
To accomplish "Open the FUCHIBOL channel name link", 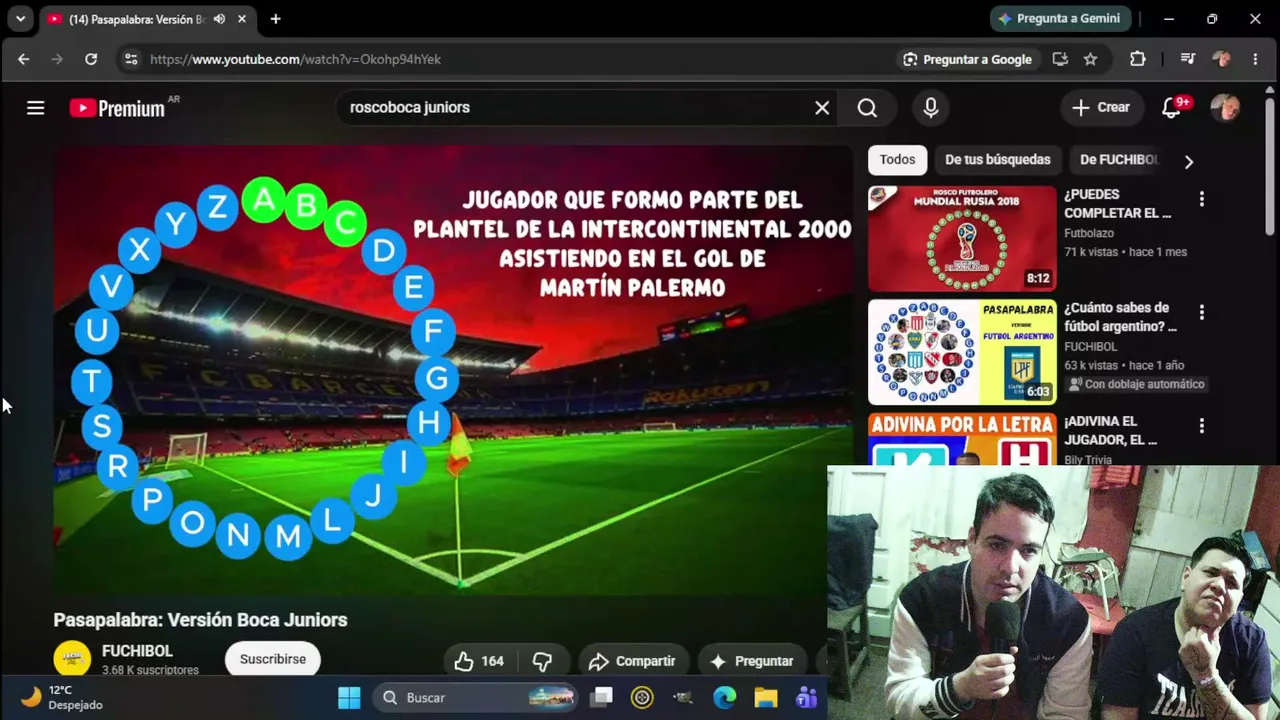I will coord(137,651).
